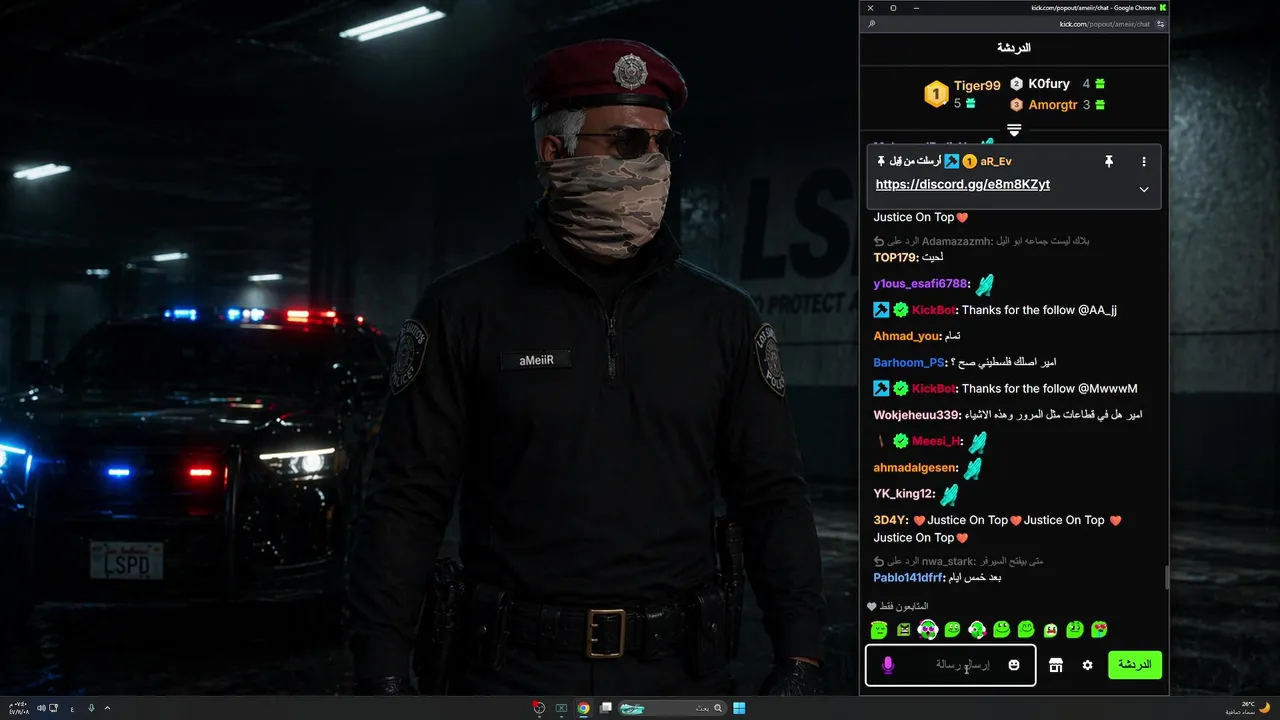Screen dimensions: 1280x720
Task: Click username Ahmad_you in chat
Action: tap(907, 336)
